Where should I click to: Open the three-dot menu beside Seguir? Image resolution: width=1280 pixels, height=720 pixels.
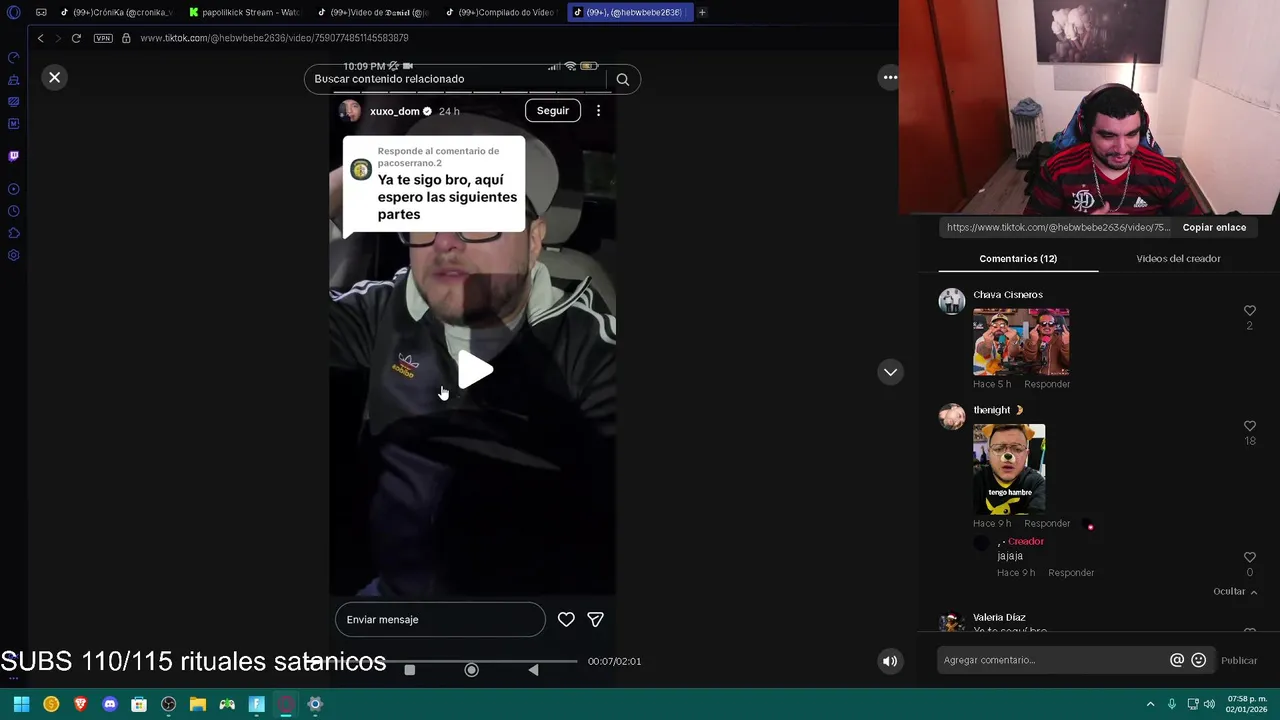[x=598, y=111]
